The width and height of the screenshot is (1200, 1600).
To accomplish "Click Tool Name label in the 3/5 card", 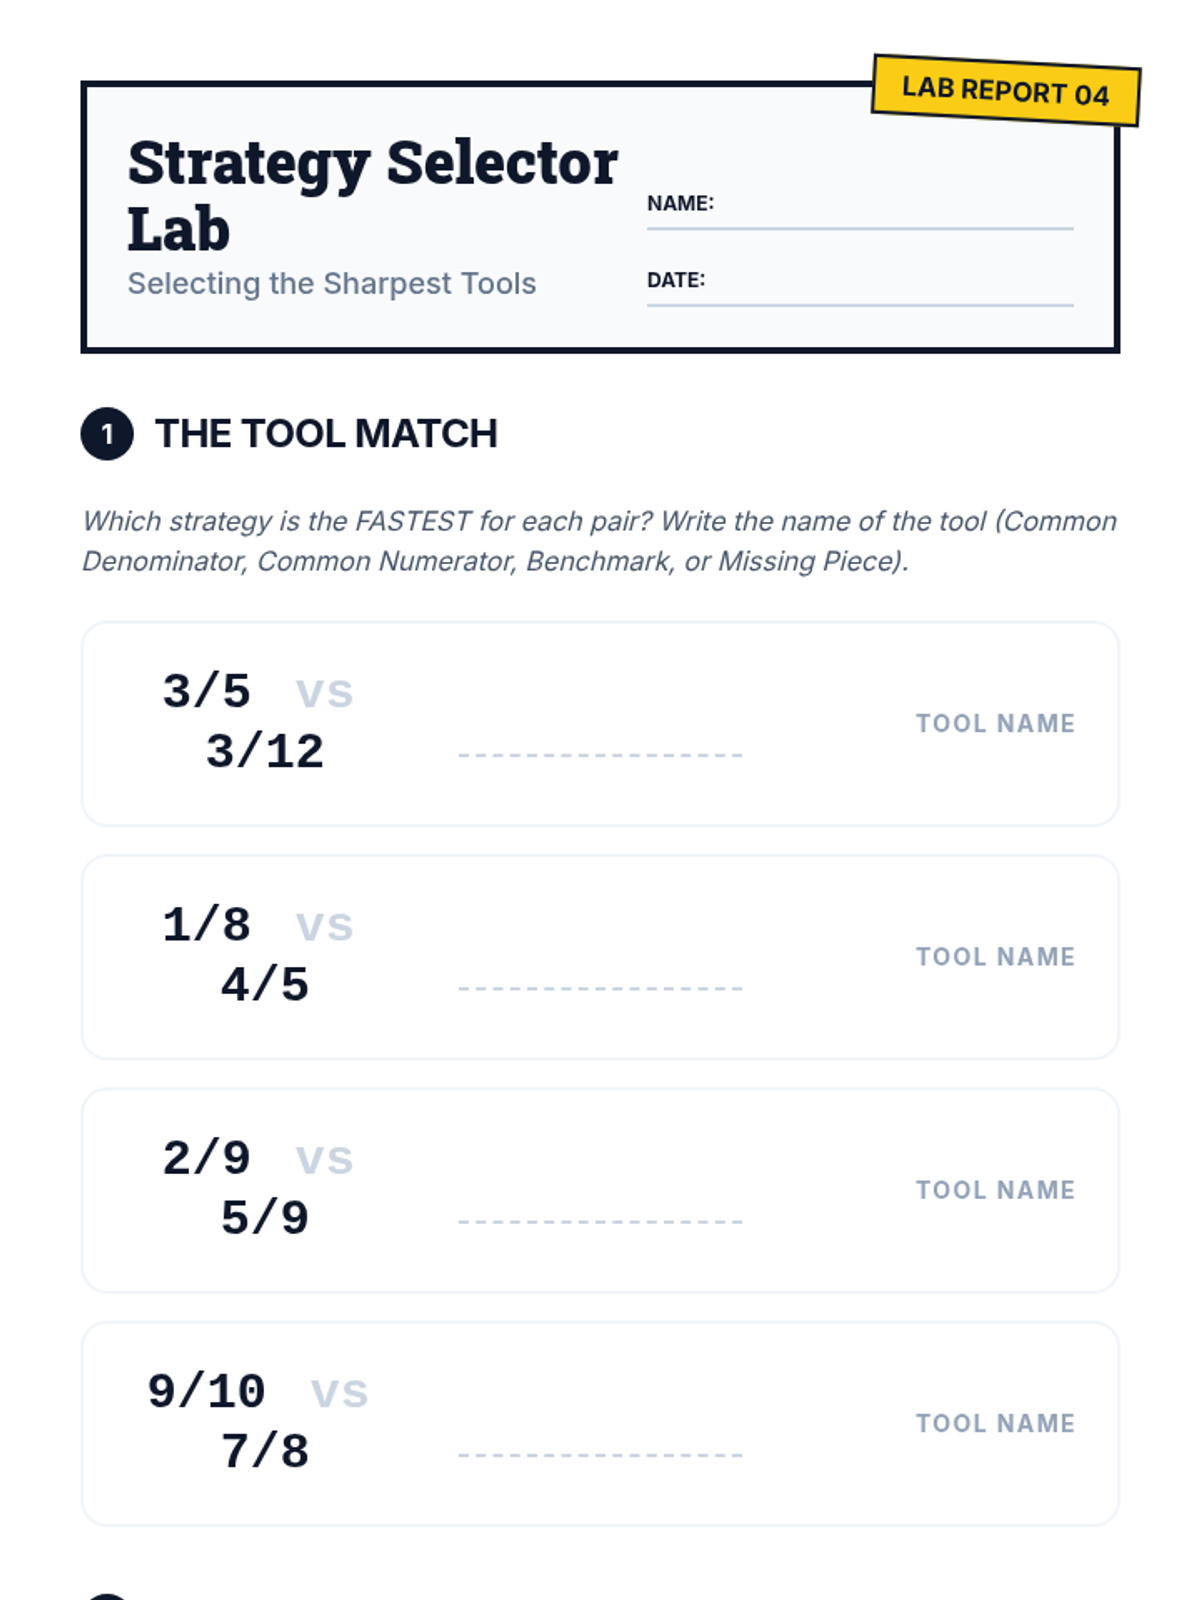I will [x=995, y=724].
